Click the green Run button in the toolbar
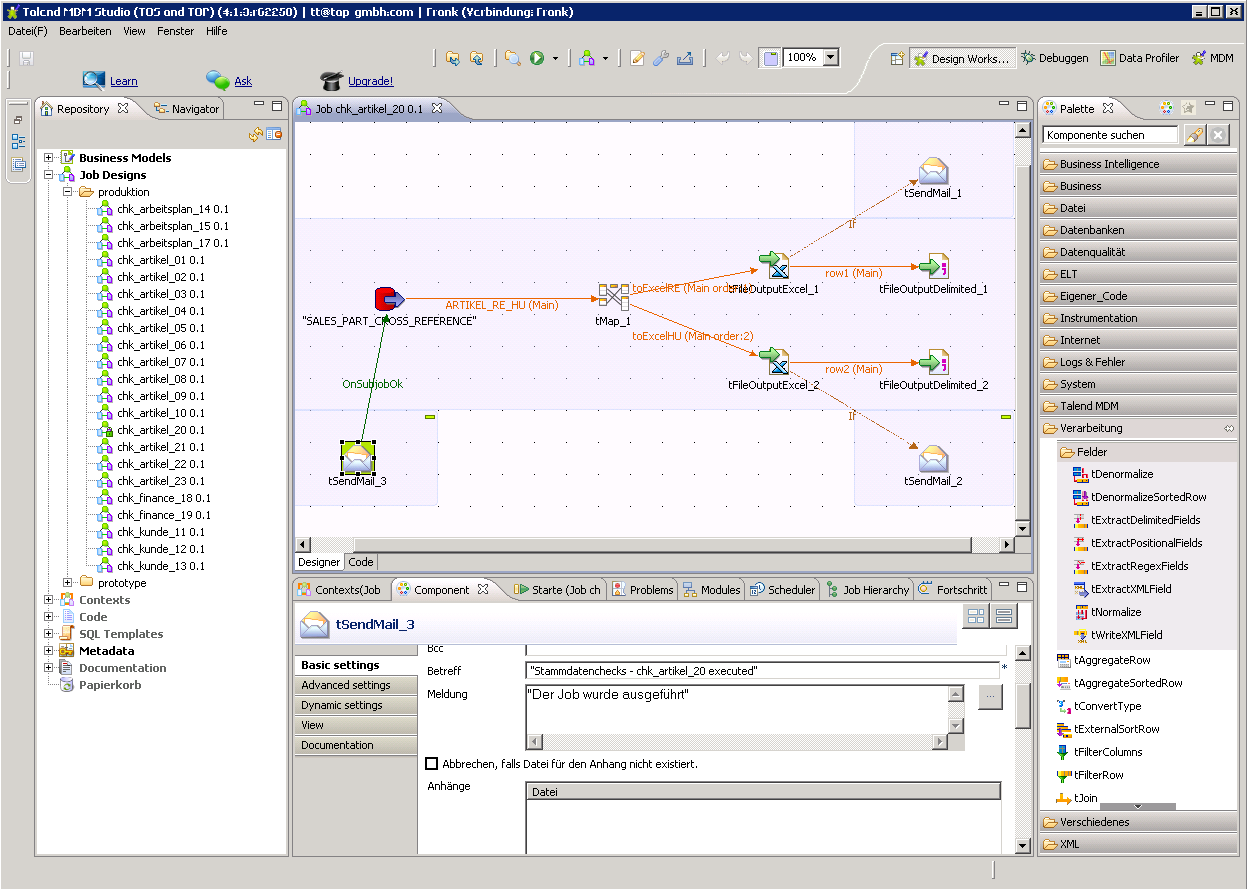 [x=537, y=58]
